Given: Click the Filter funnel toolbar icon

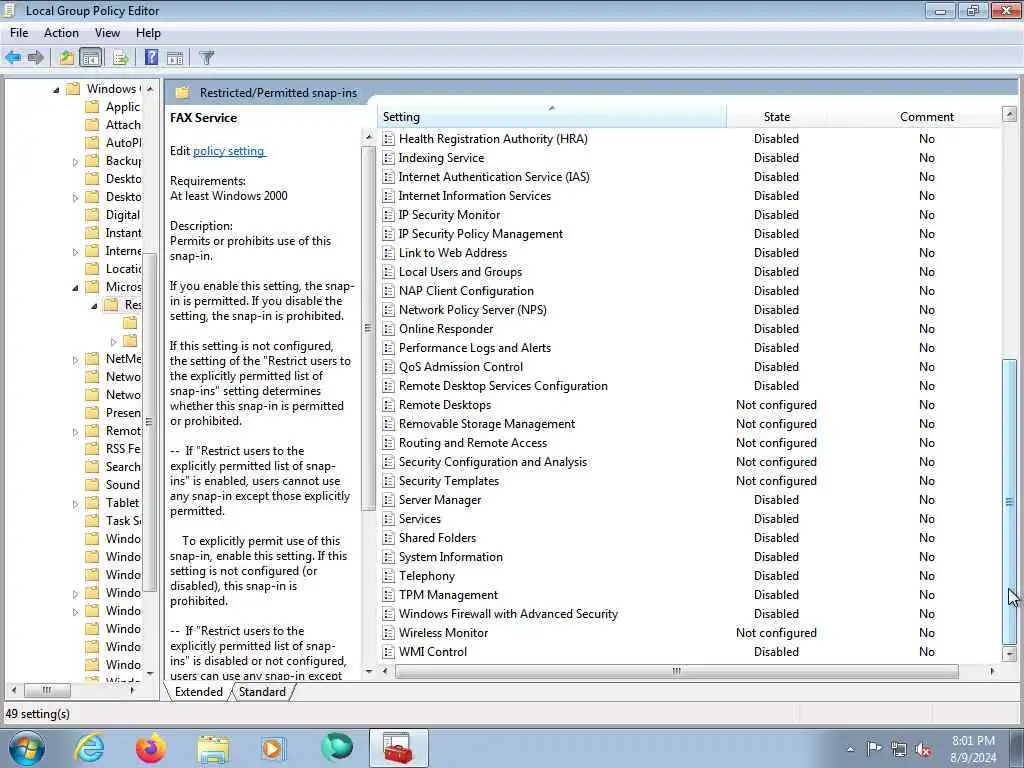Looking at the screenshot, I should click(x=206, y=57).
